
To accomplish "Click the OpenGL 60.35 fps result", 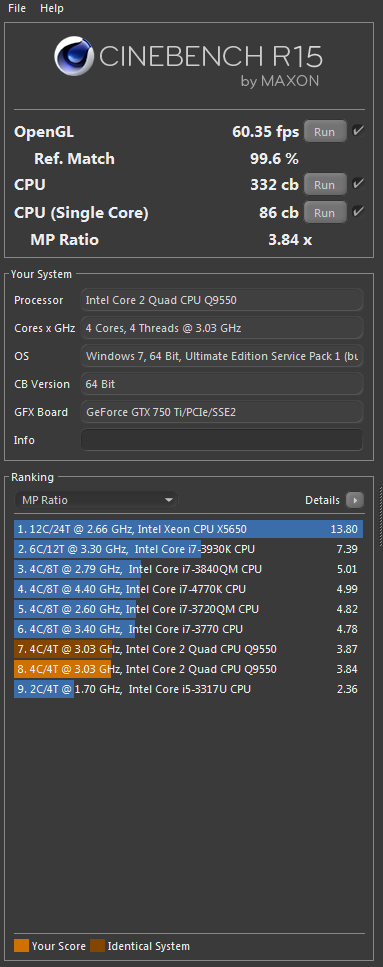I will click(x=265, y=132).
